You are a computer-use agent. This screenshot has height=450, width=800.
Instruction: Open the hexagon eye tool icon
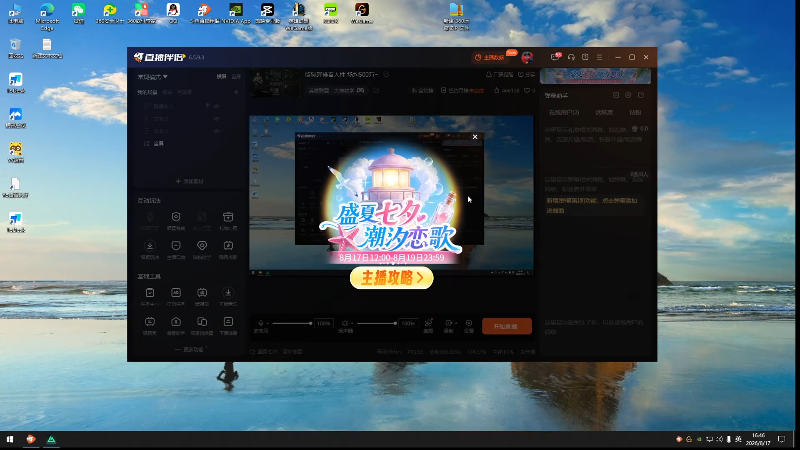pos(202,246)
